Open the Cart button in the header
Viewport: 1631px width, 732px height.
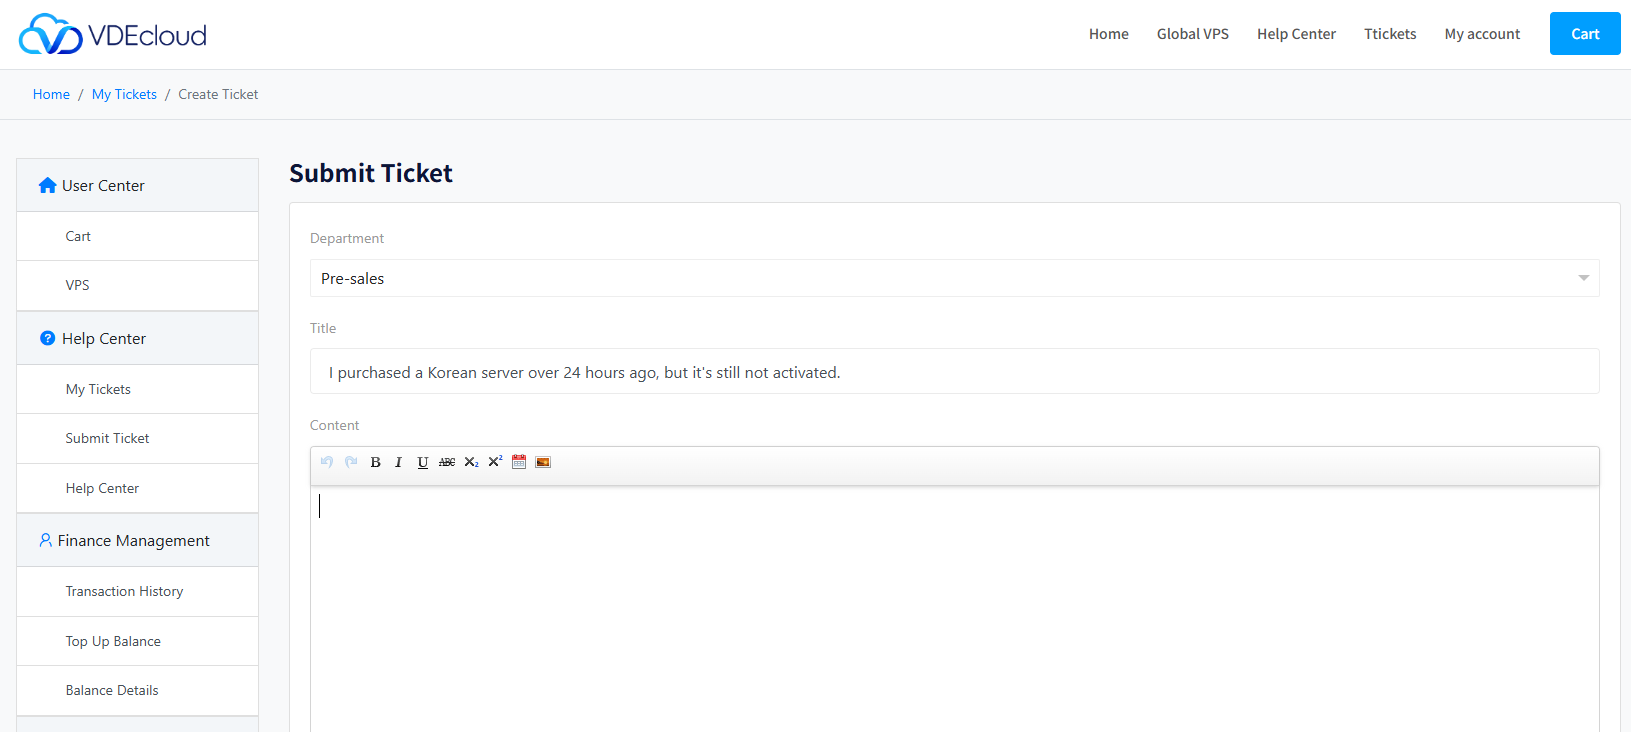[x=1584, y=34]
